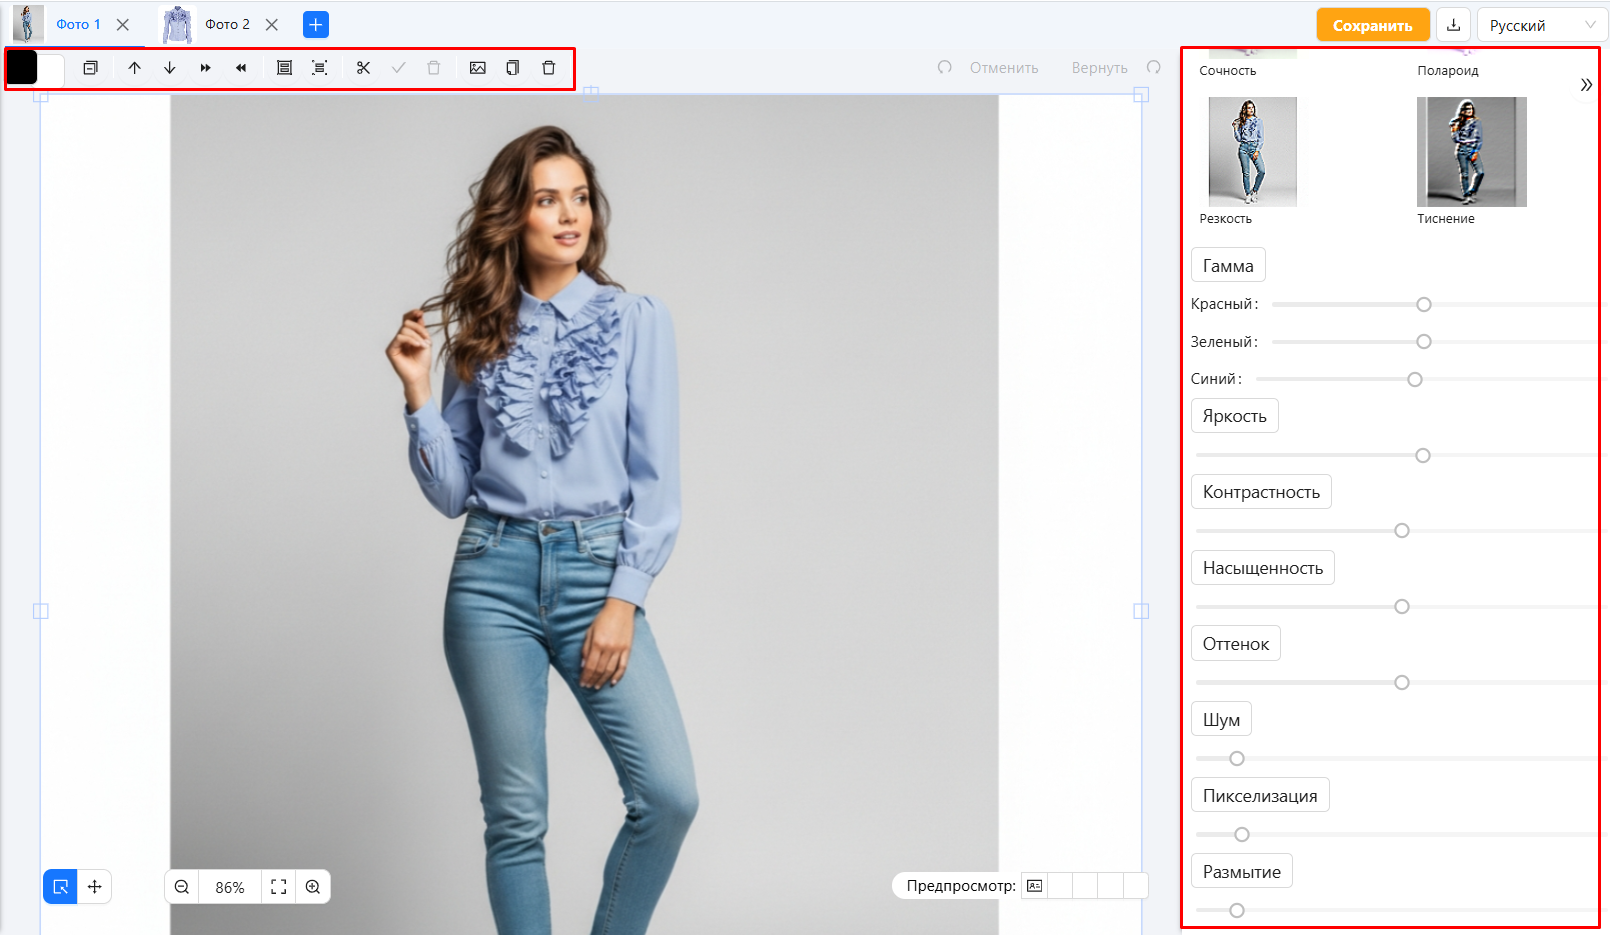Viewport: 1610px width, 935px height.
Task: Activate the move pan tool
Action: [95, 887]
